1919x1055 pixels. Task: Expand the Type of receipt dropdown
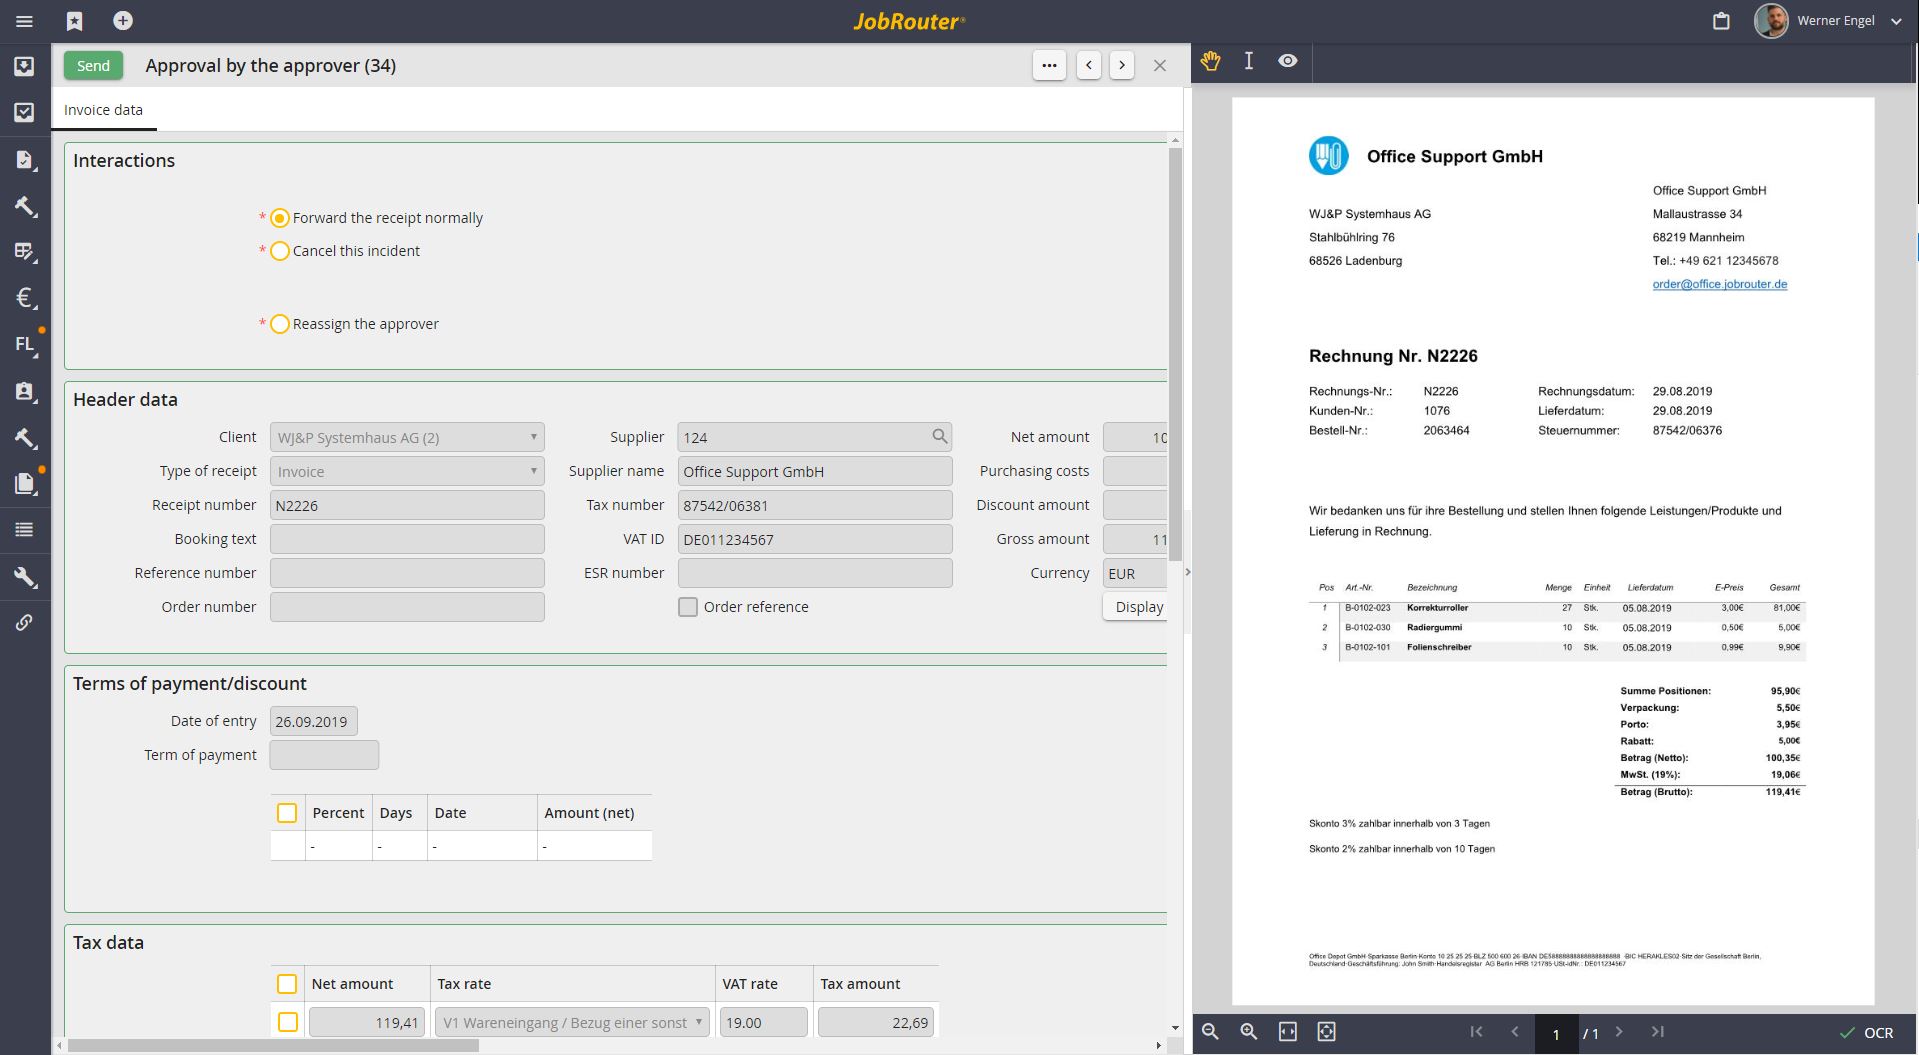pyautogui.click(x=407, y=471)
